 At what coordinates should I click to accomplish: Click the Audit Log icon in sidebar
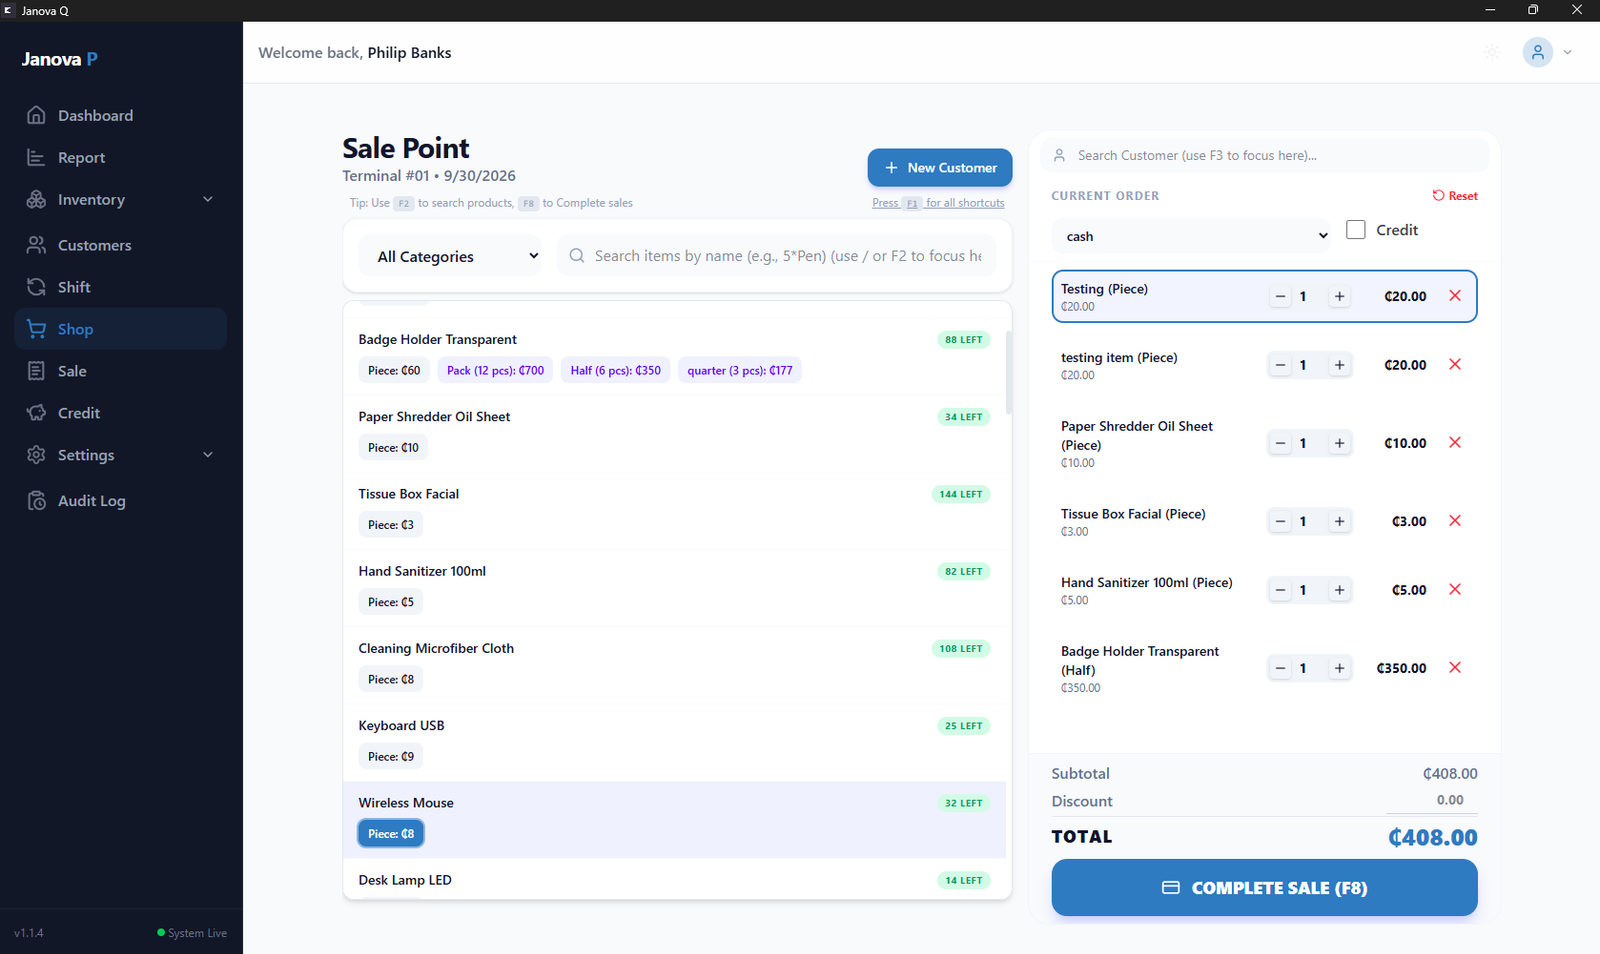pos(36,501)
